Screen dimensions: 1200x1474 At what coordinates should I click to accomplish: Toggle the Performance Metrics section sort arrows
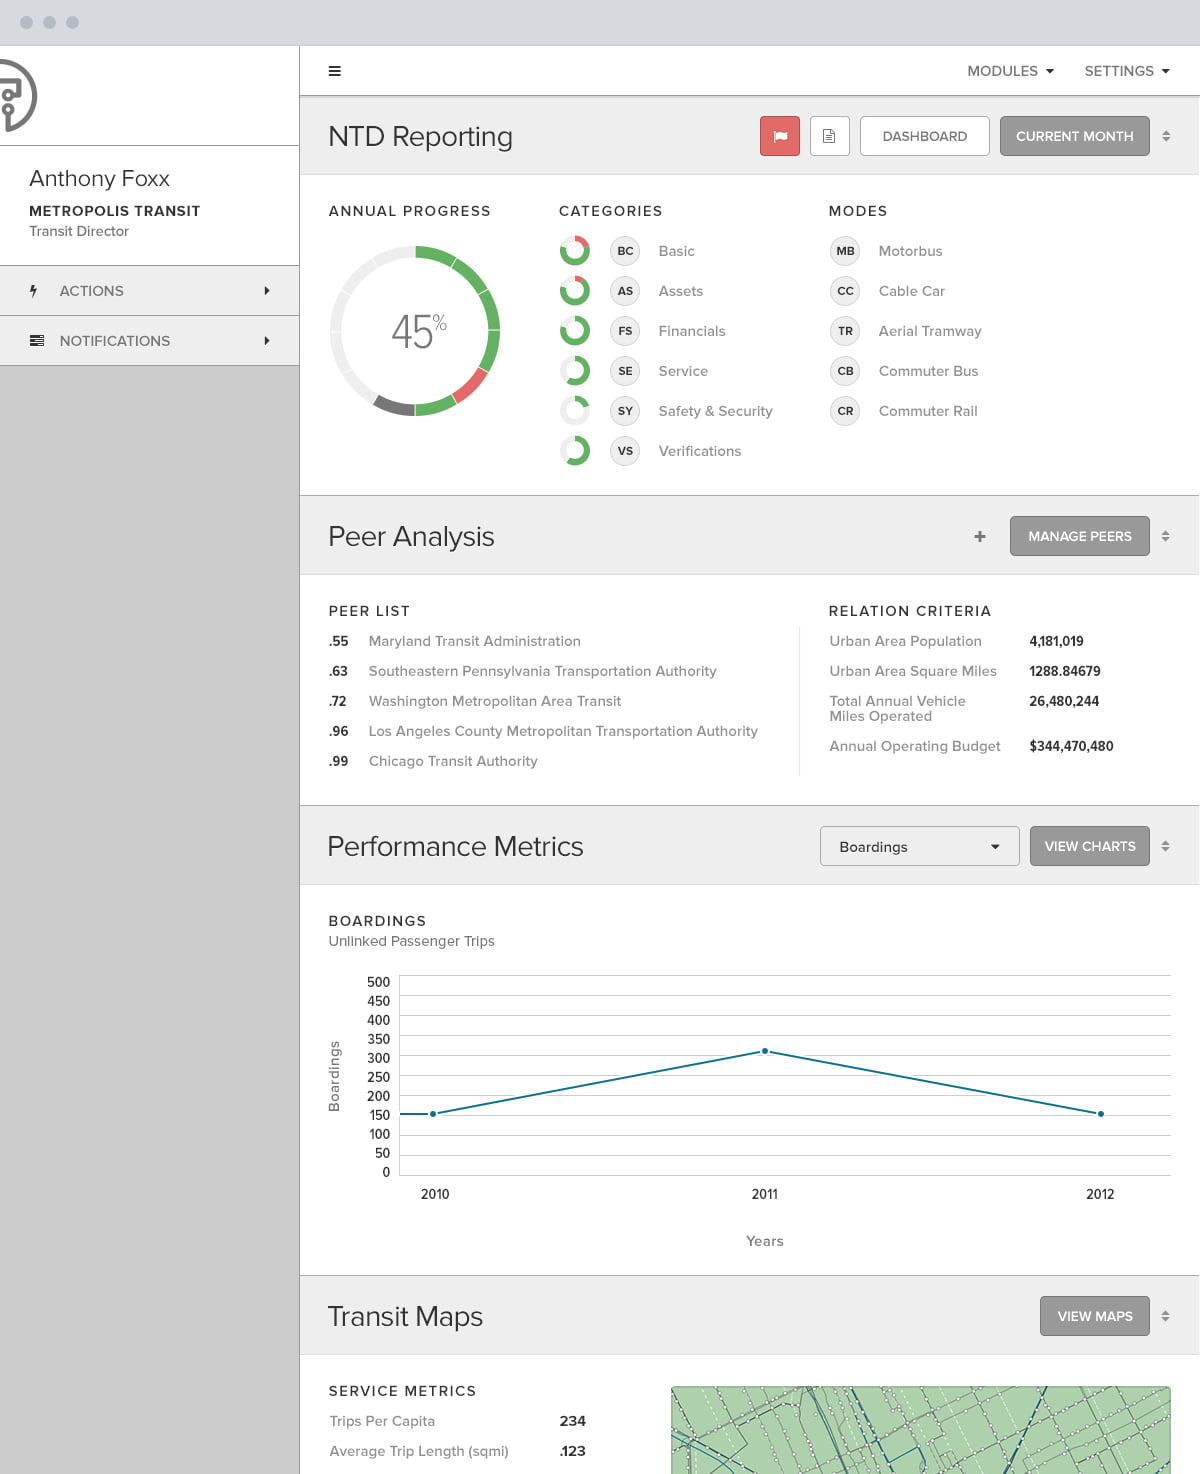(1166, 846)
